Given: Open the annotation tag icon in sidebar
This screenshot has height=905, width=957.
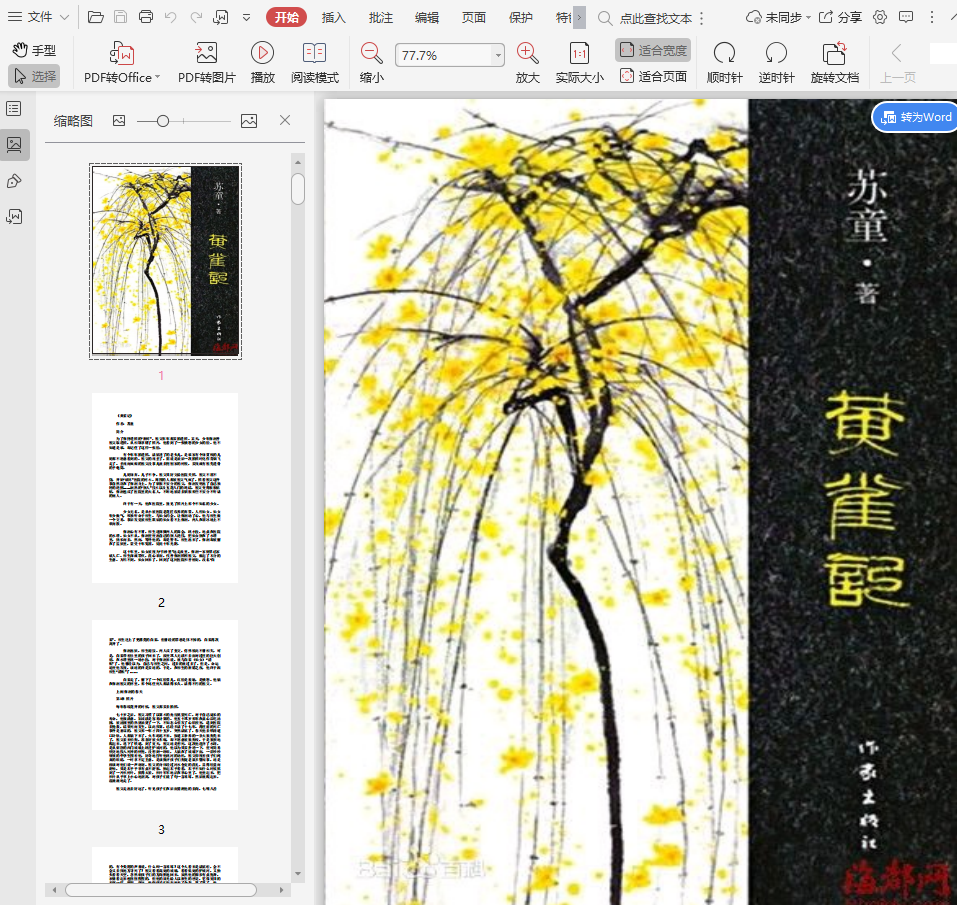Looking at the screenshot, I should pos(13,181).
